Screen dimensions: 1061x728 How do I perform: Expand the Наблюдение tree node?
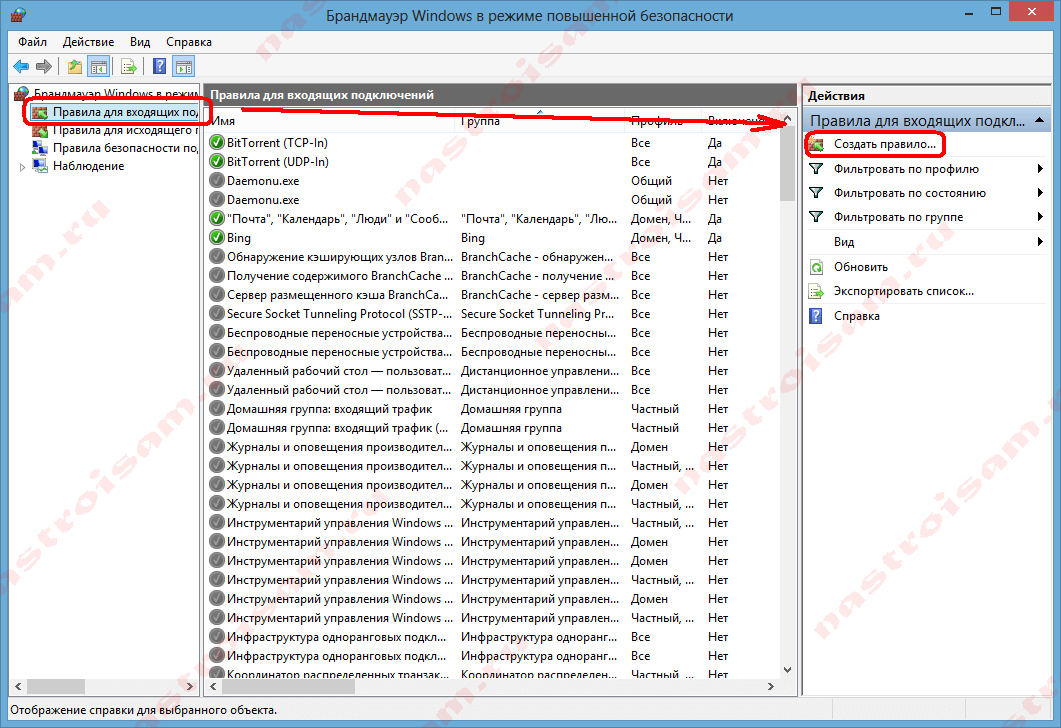click(x=24, y=167)
